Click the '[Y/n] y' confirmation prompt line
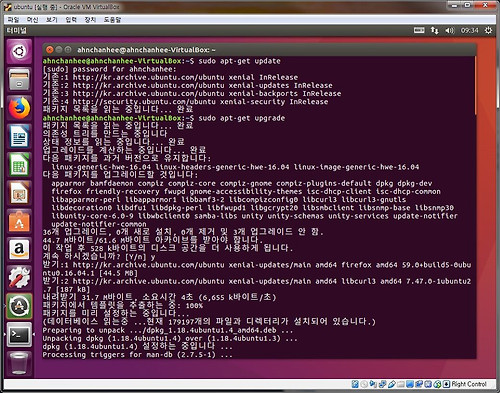This screenshot has height=393, width=500. [x=99, y=257]
